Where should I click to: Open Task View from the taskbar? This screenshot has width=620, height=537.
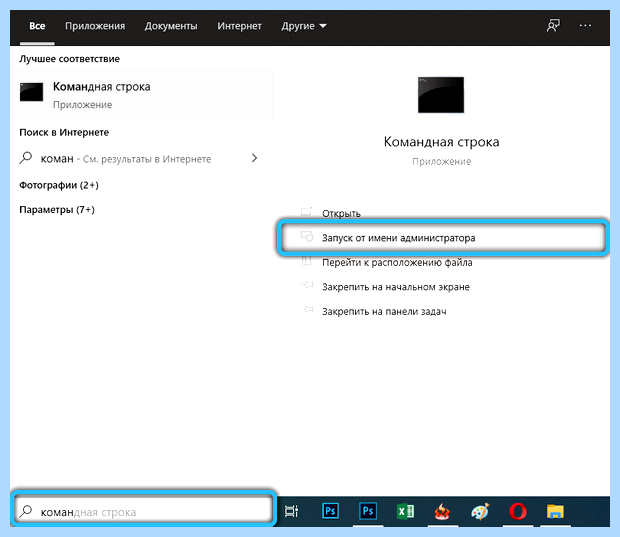click(291, 511)
